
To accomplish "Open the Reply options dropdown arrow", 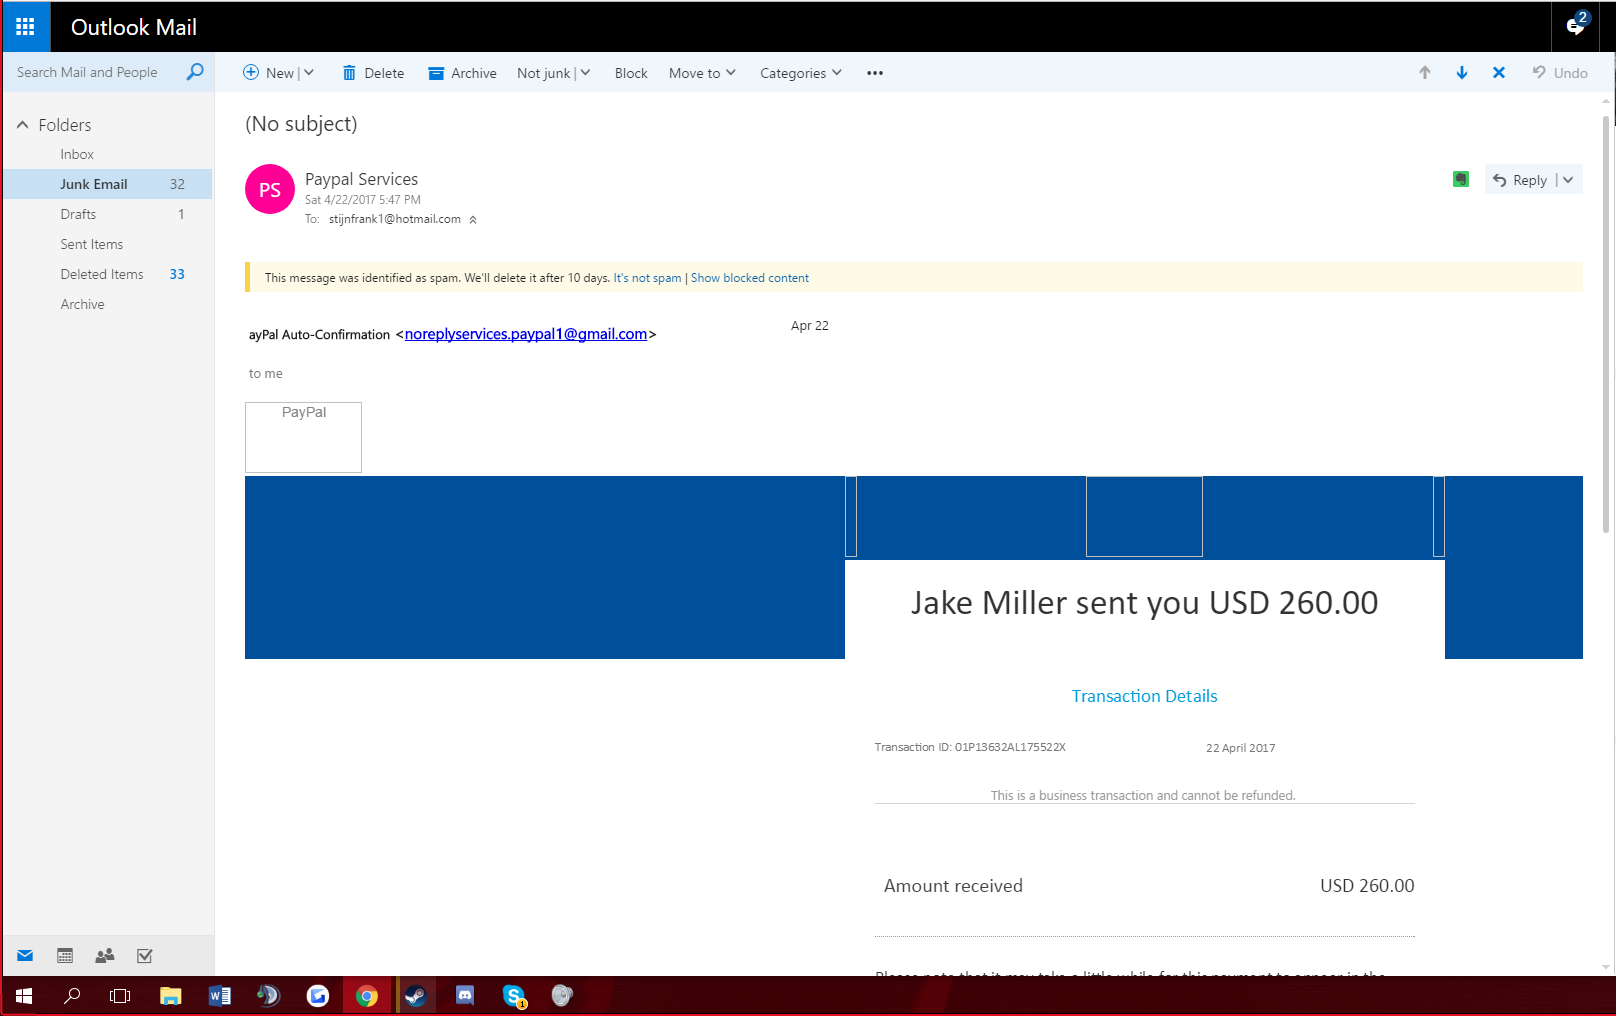I will click(1568, 180).
